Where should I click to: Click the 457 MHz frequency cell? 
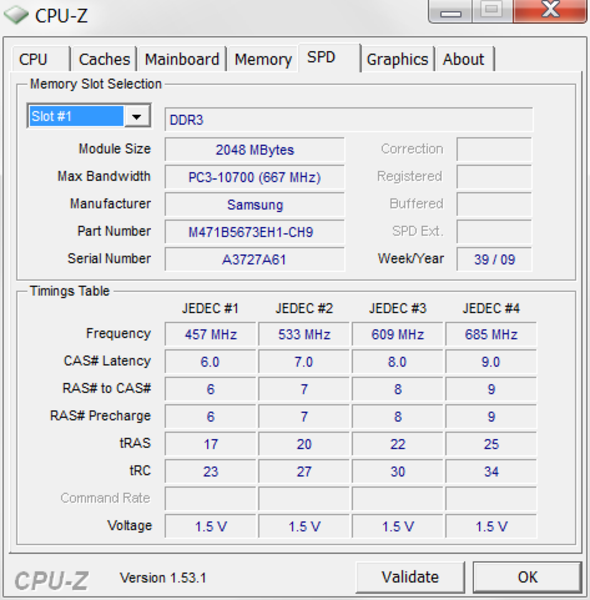pyautogui.click(x=210, y=334)
